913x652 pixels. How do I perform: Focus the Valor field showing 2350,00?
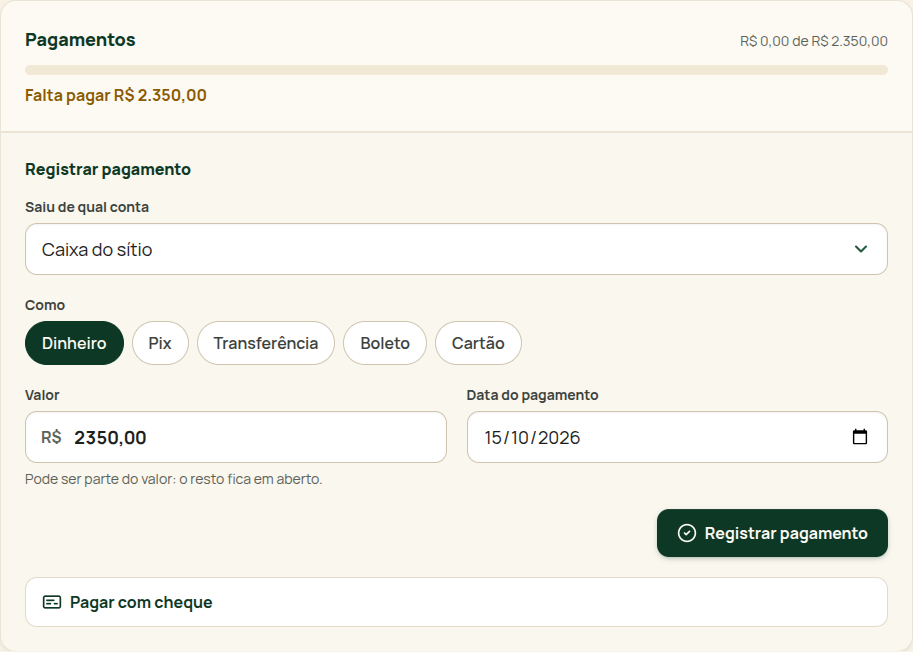coord(235,437)
